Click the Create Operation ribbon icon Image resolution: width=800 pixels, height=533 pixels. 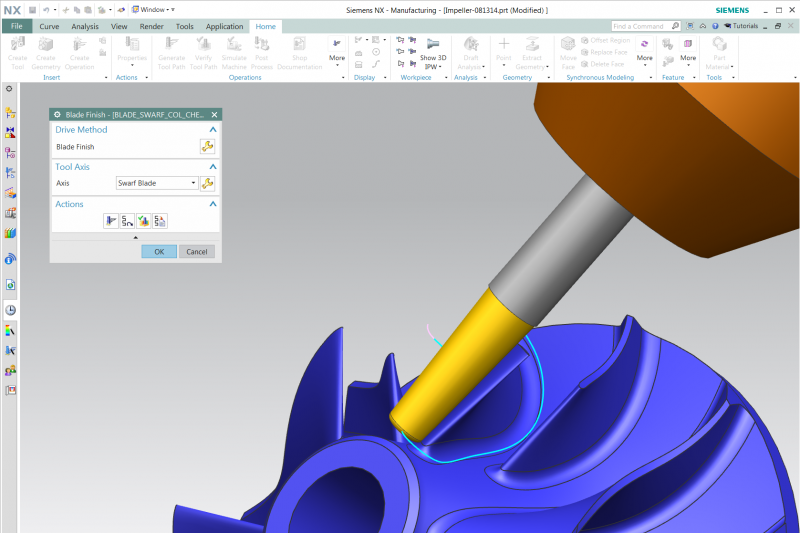pos(79,45)
